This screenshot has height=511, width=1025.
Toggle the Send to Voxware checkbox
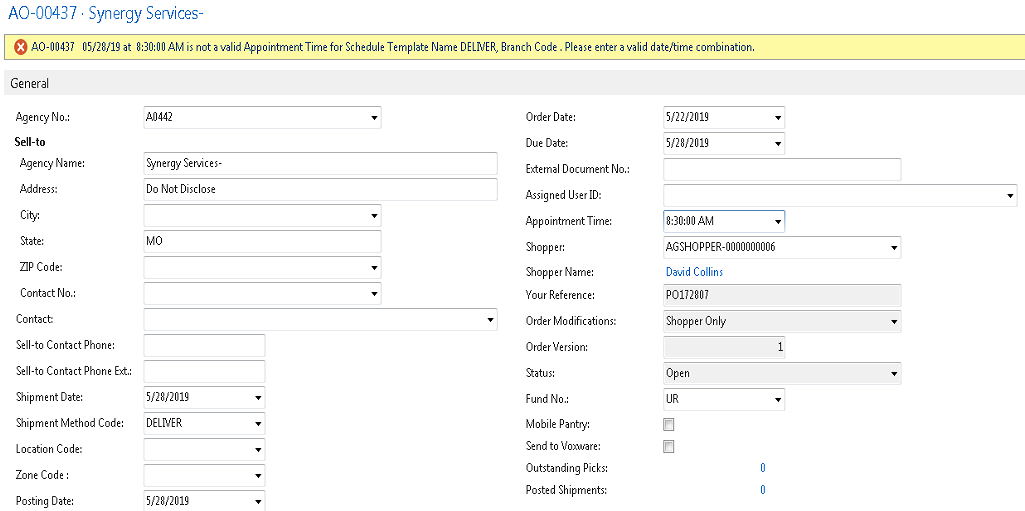669,447
